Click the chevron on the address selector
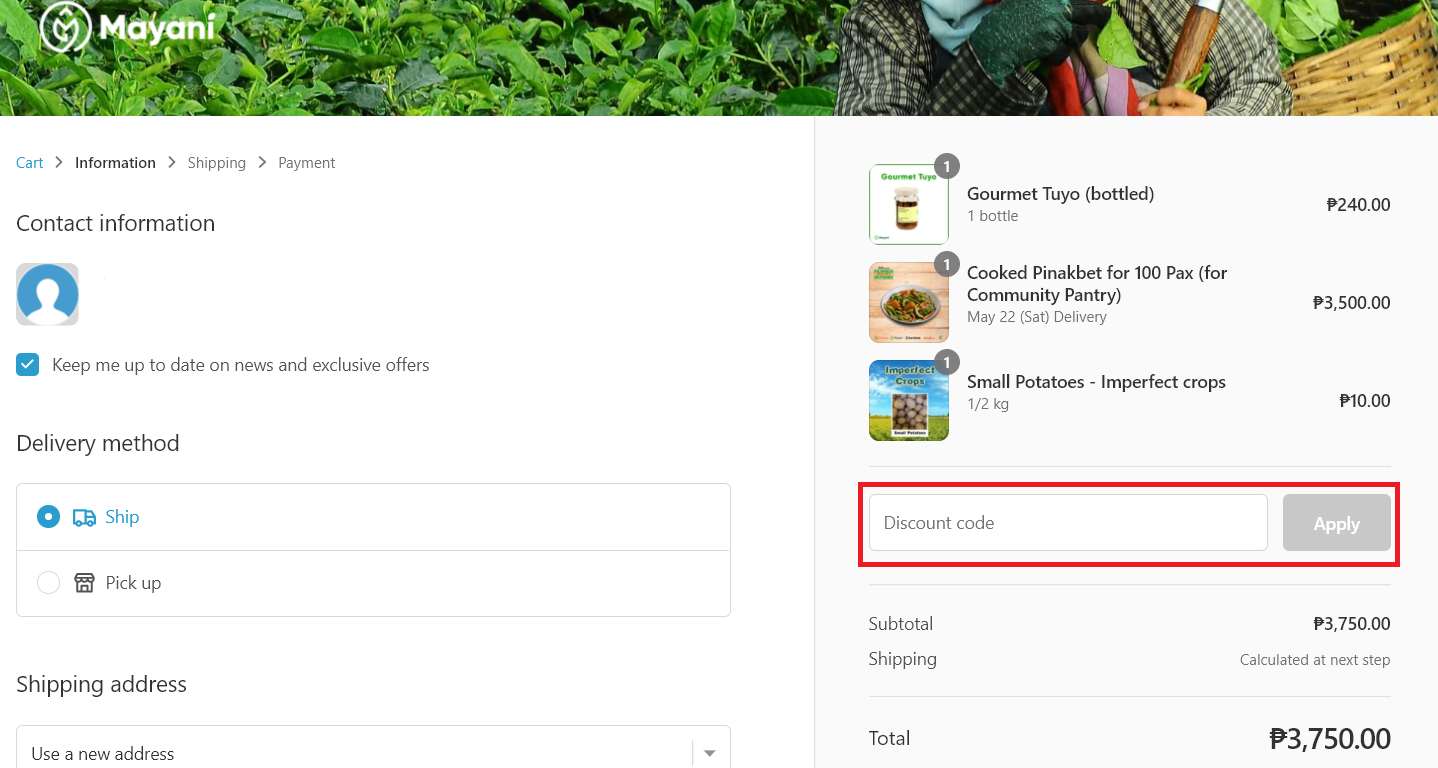The height and width of the screenshot is (768, 1438). (709, 753)
